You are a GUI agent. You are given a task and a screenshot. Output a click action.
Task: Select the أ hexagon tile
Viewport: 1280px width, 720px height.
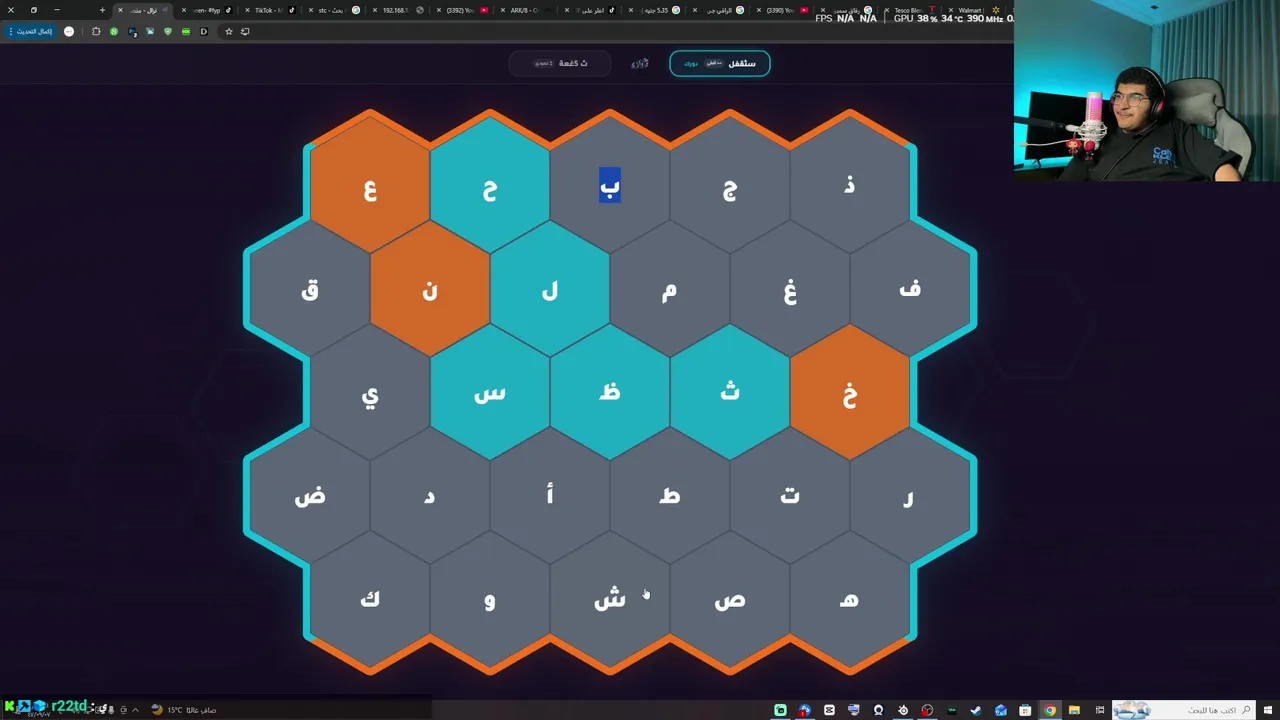coord(550,497)
